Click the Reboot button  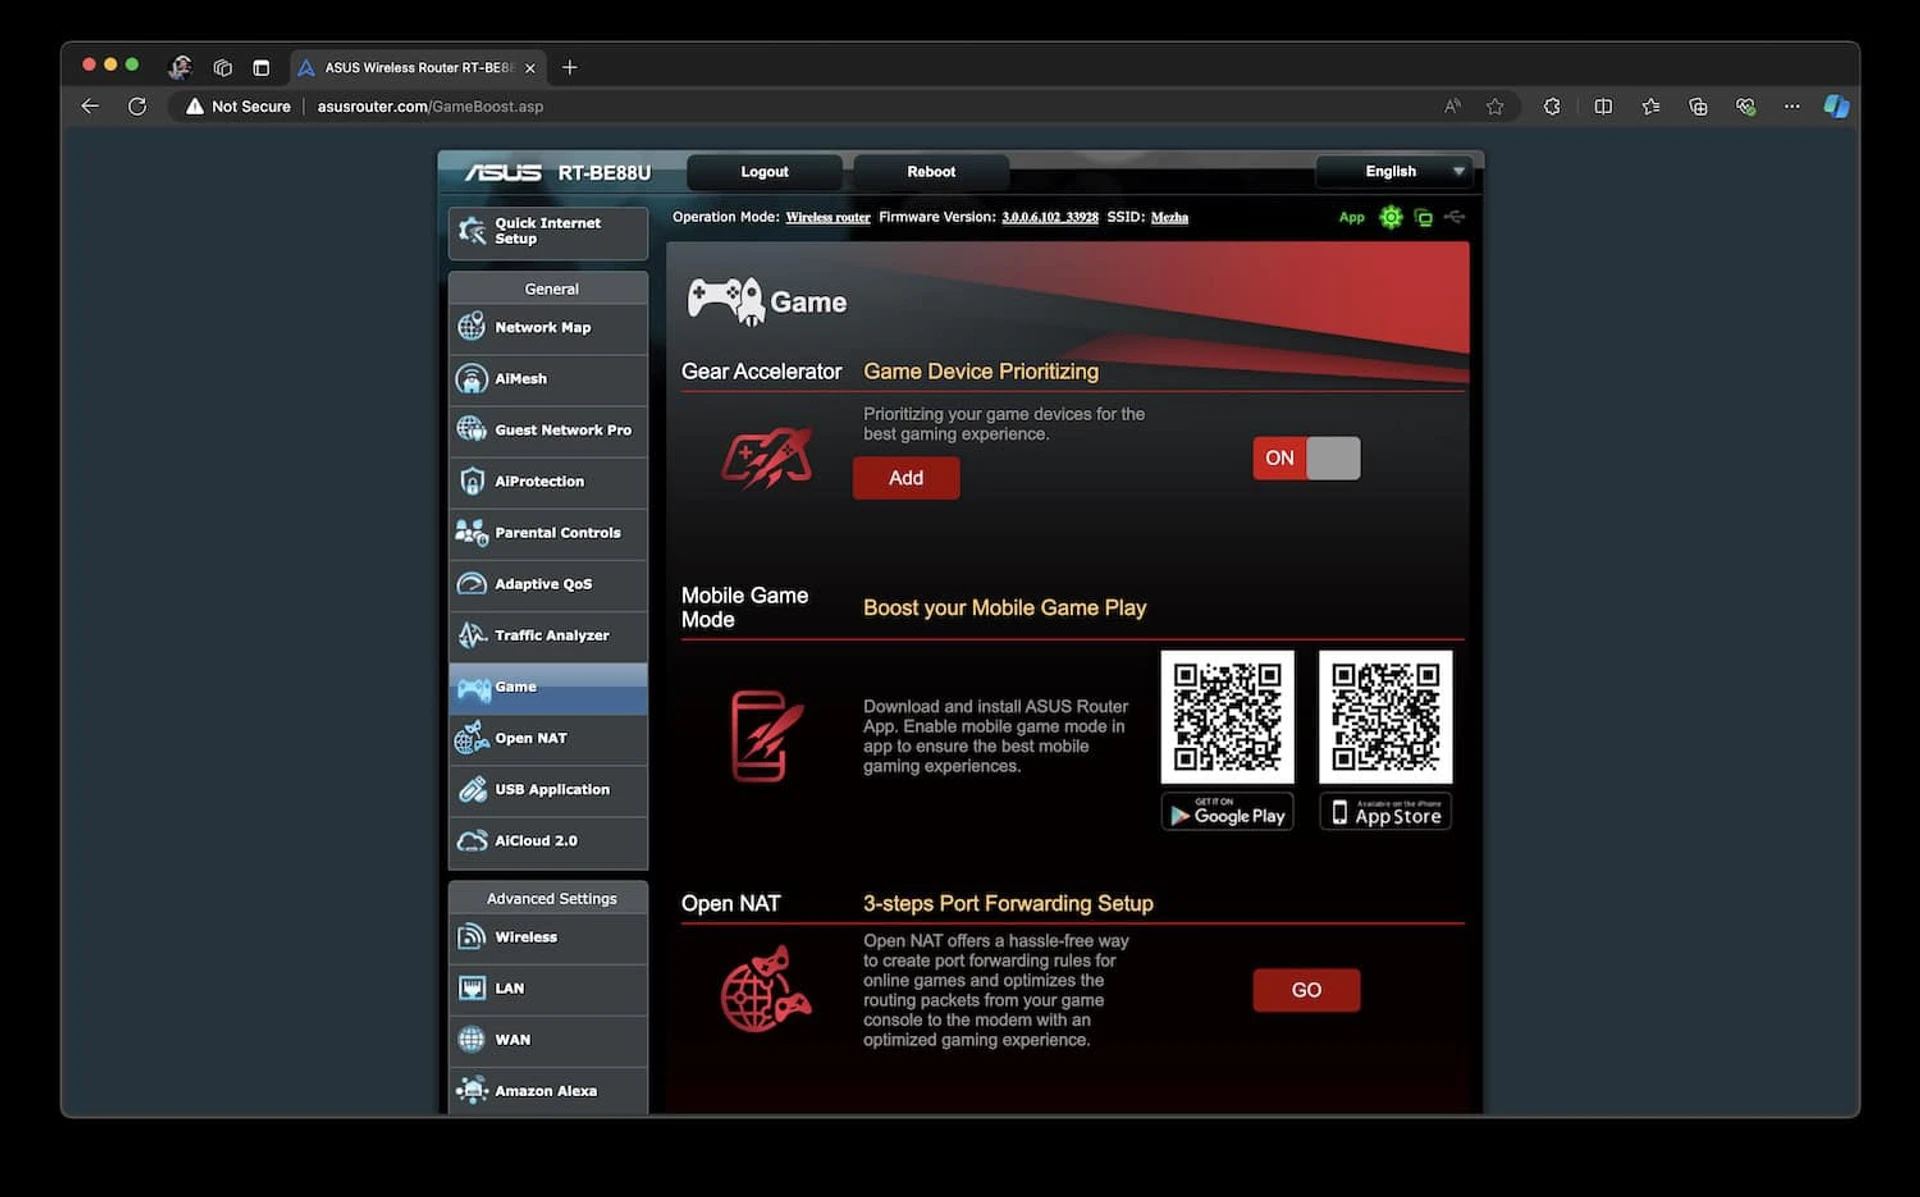pos(931,172)
